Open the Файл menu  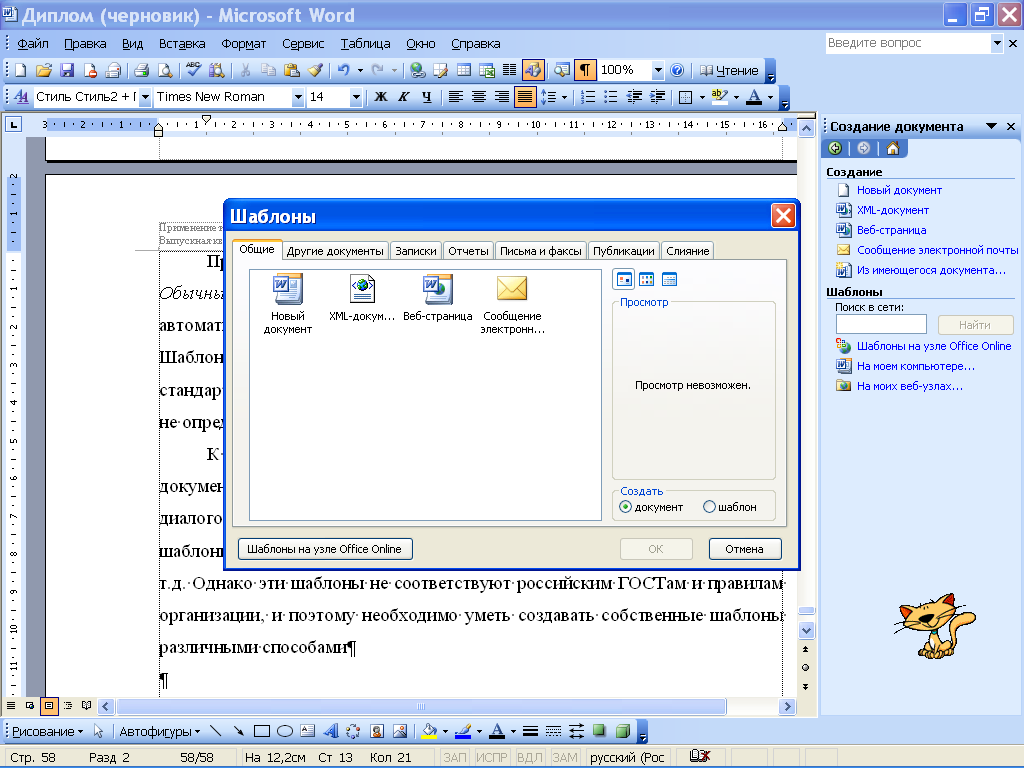click(33, 44)
